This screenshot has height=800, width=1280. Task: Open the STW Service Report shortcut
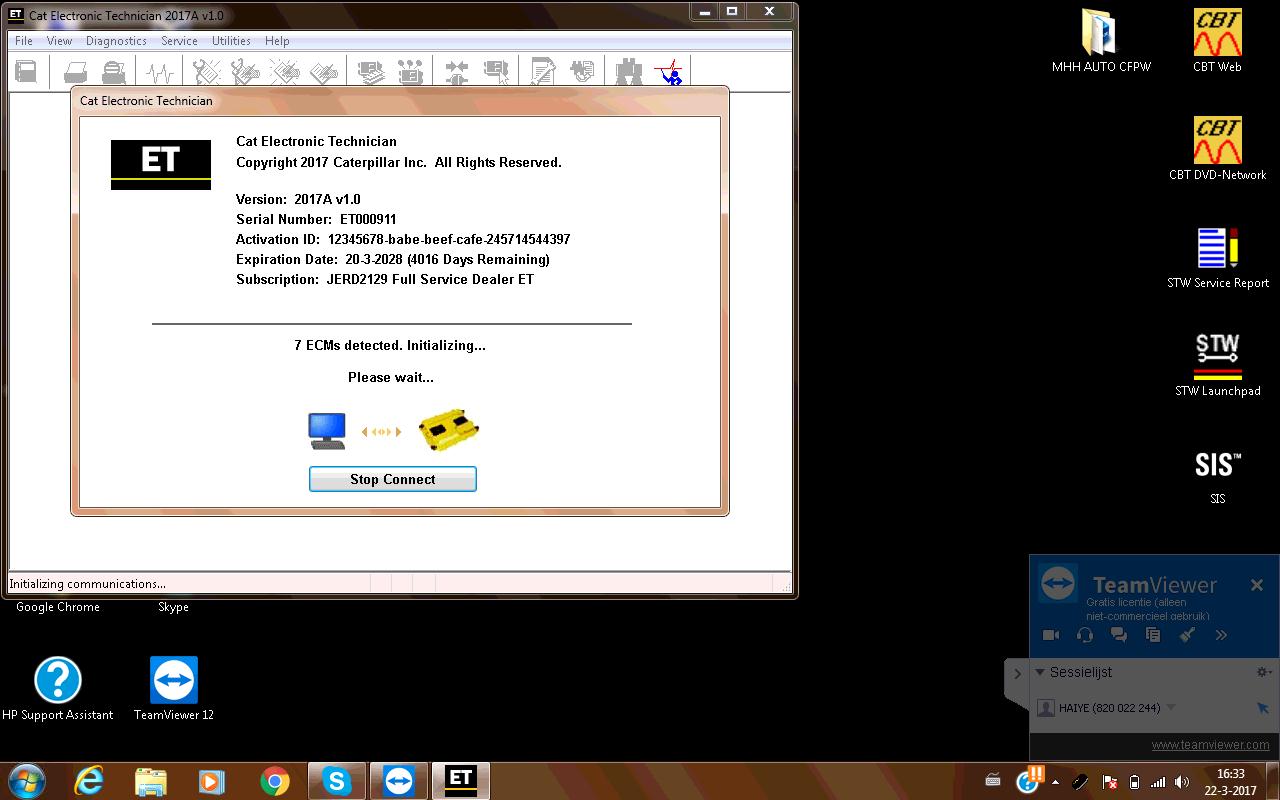(x=1217, y=257)
